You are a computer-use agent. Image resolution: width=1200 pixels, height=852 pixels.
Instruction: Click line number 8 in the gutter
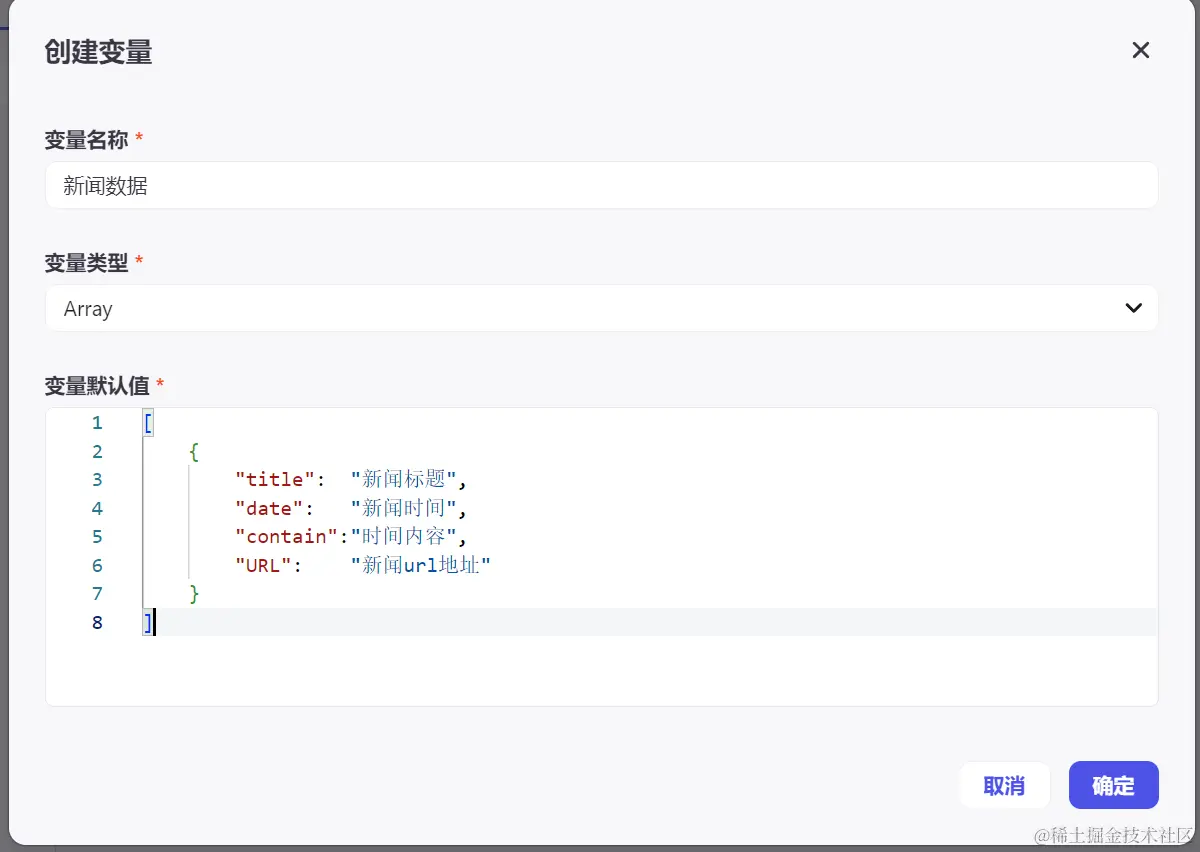point(97,623)
